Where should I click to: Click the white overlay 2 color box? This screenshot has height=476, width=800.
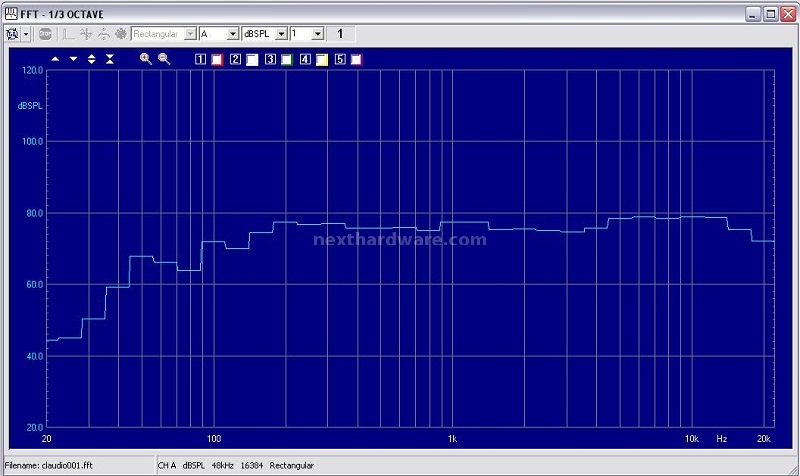pos(252,60)
